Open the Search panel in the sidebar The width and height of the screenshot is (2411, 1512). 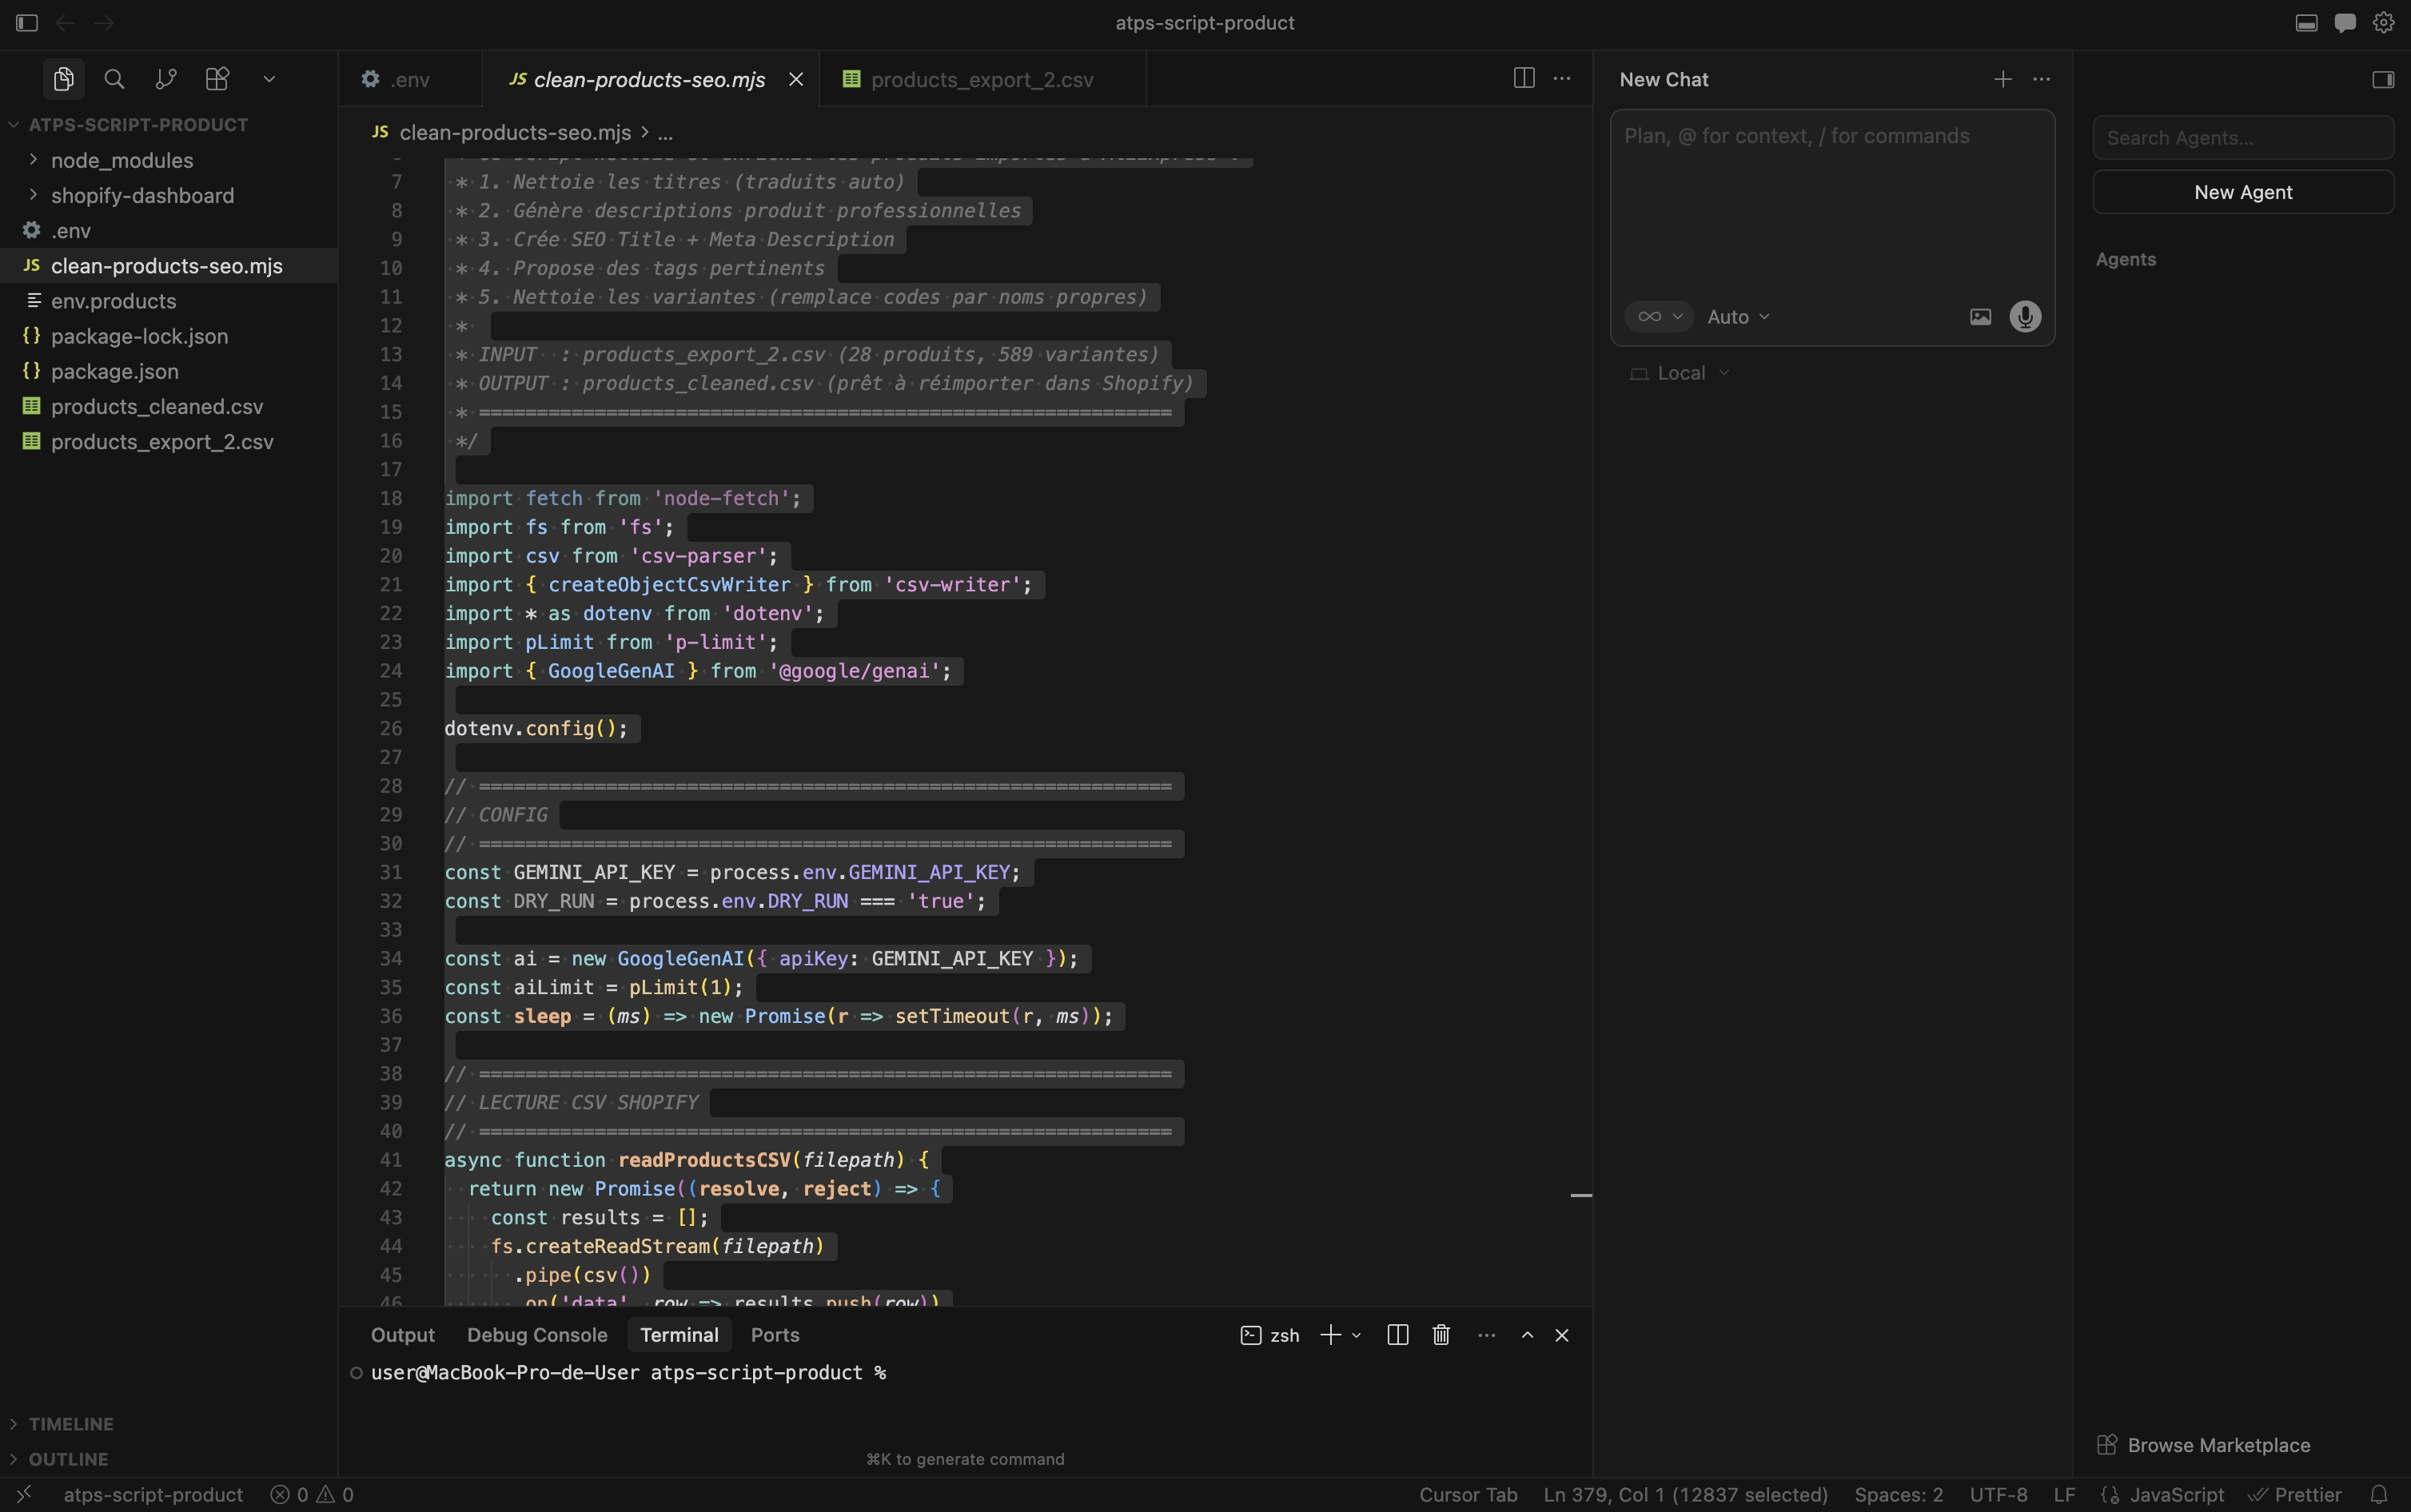114,79
